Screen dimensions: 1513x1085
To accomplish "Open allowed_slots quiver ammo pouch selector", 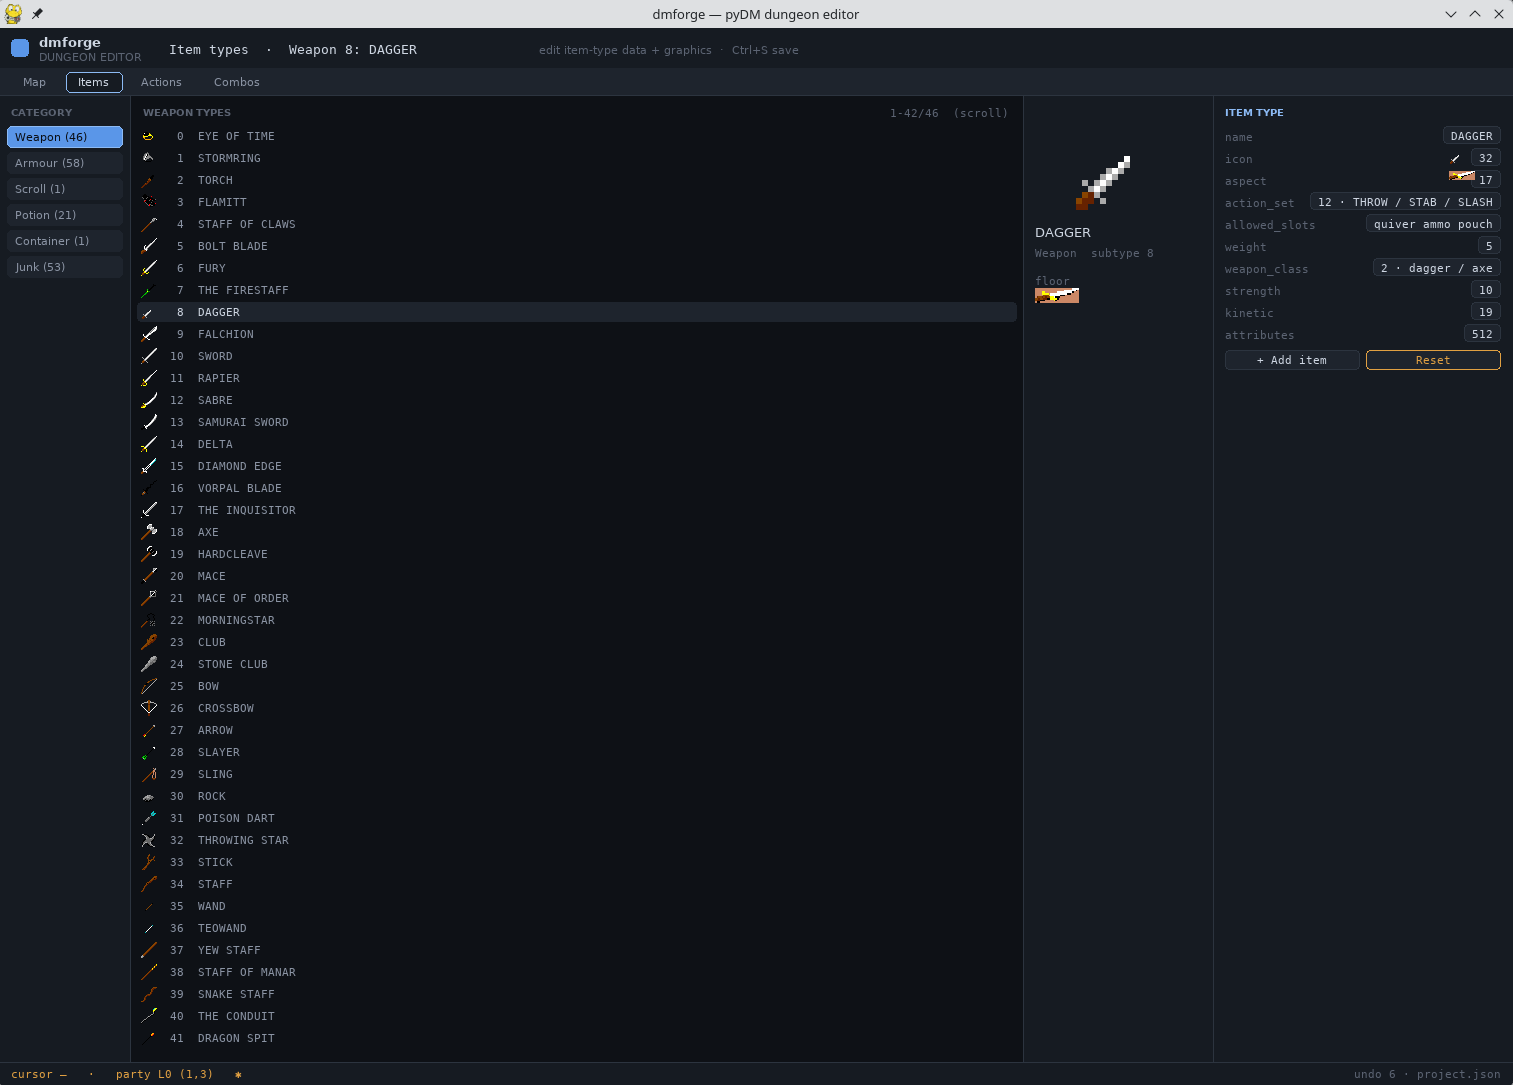I will [1433, 224].
